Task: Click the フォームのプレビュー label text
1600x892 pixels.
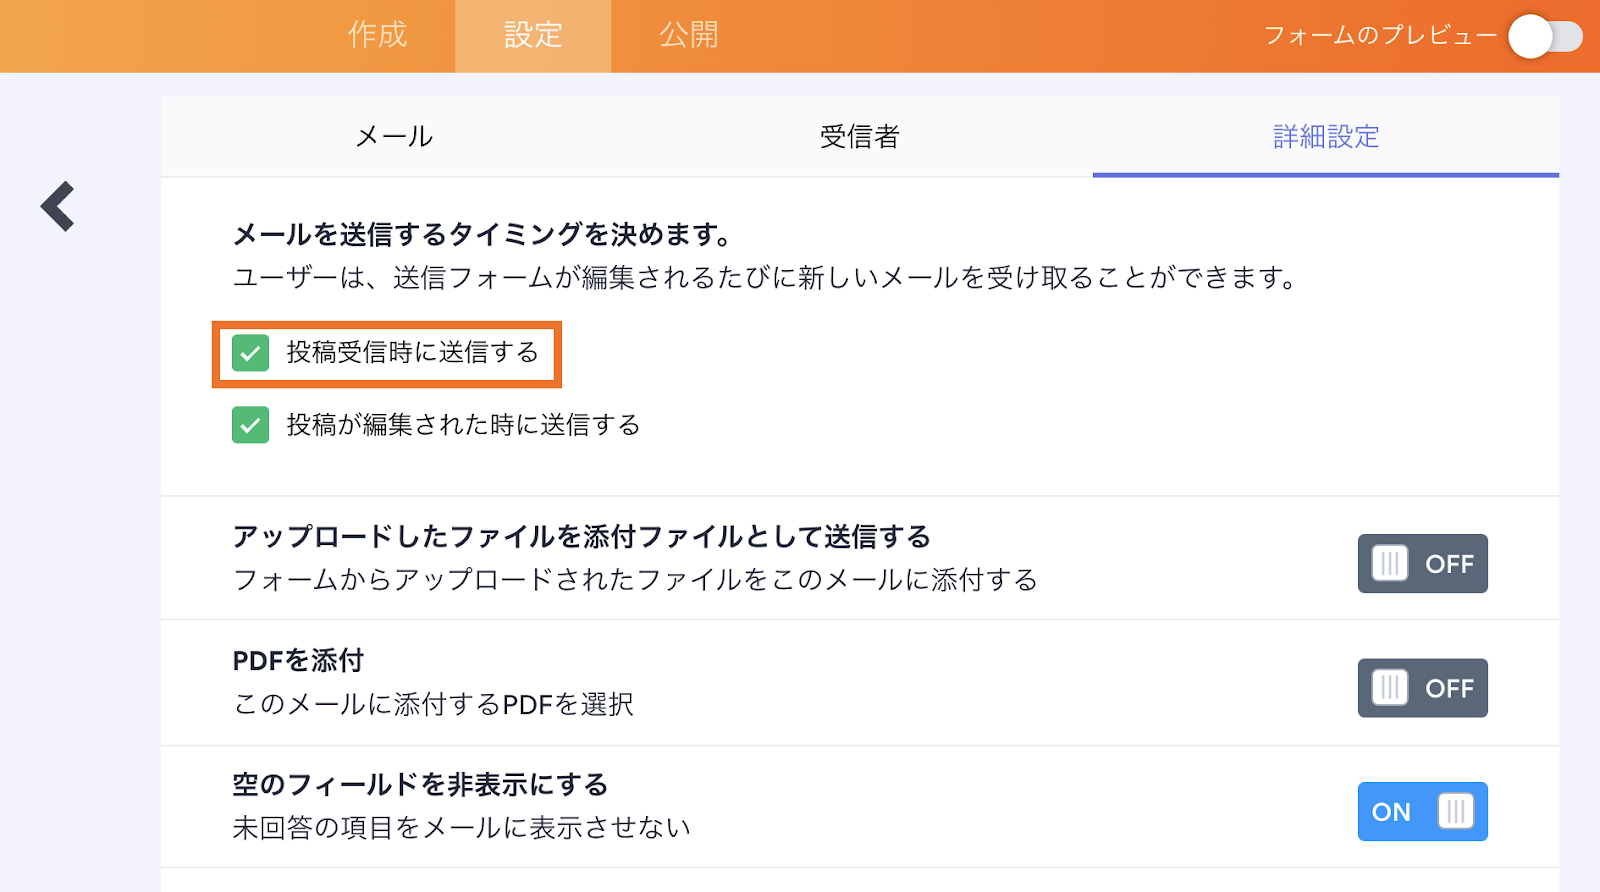Action: point(1380,36)
